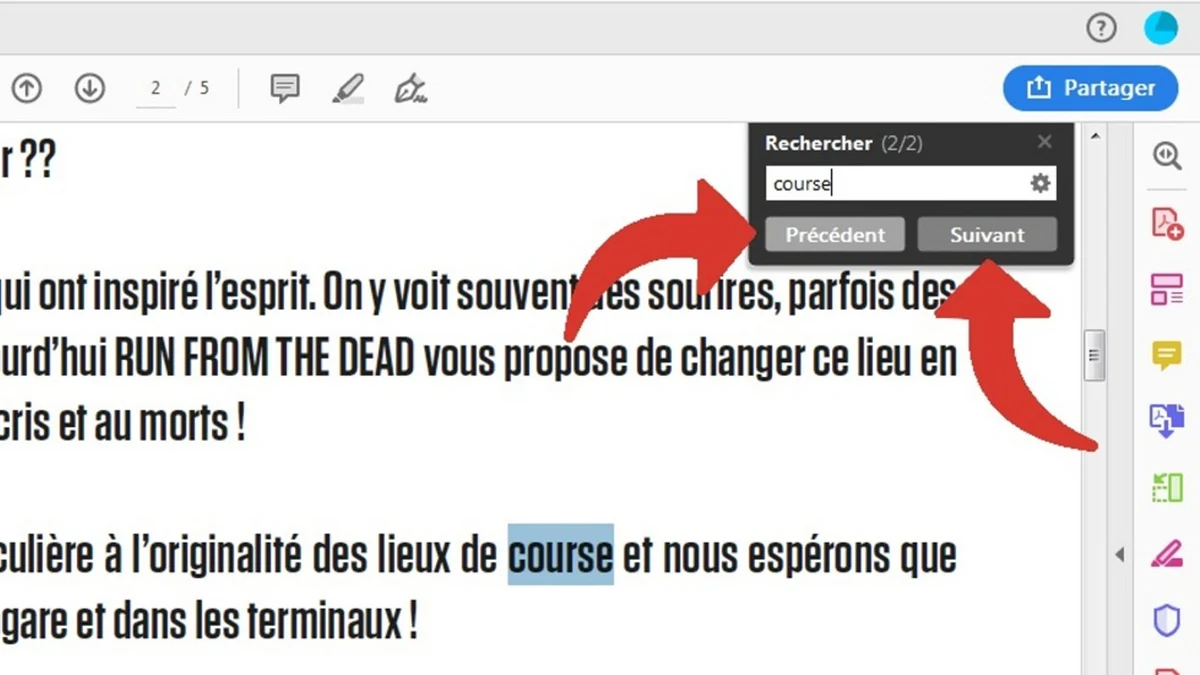1200x675 pixels.
Task: Open the sticky note comment tool
Action: 284,88
